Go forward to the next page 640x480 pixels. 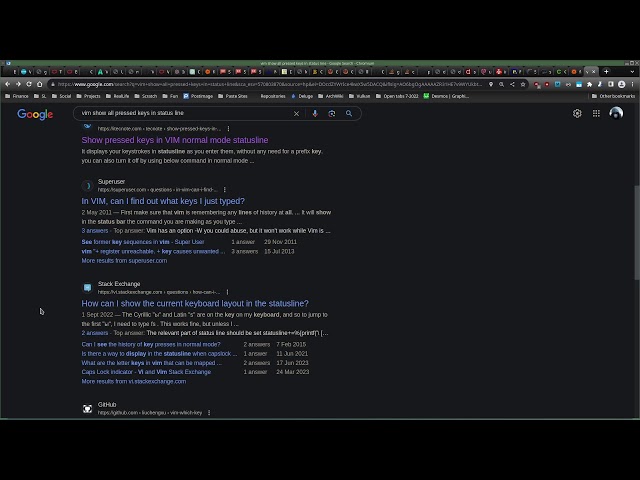pos(18,84)
